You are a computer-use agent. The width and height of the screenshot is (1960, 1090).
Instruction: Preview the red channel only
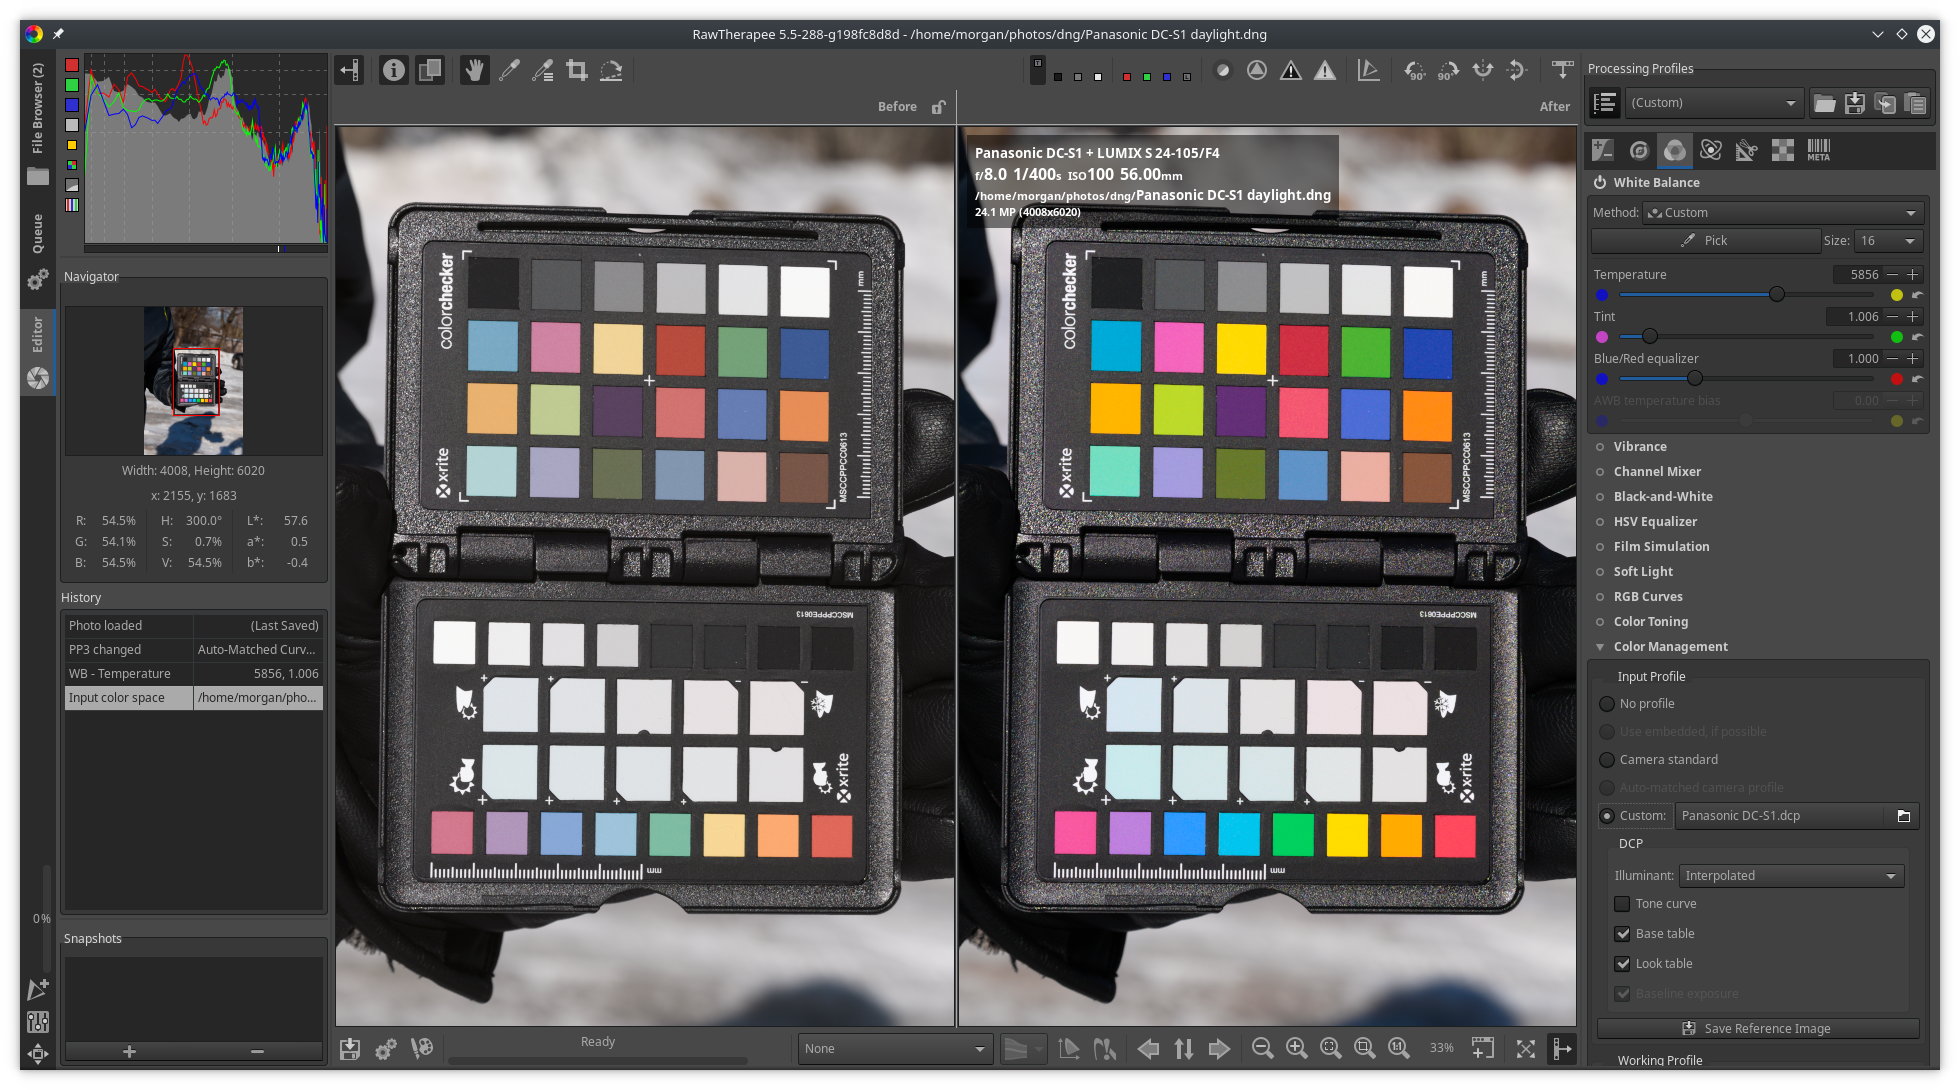pos(1127,76)
